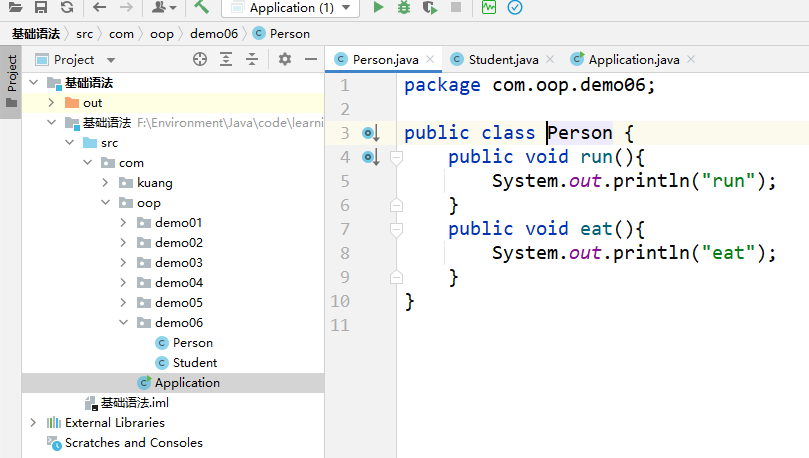Switch to the Application.java tab
The image size is (809, 458).
634,60
